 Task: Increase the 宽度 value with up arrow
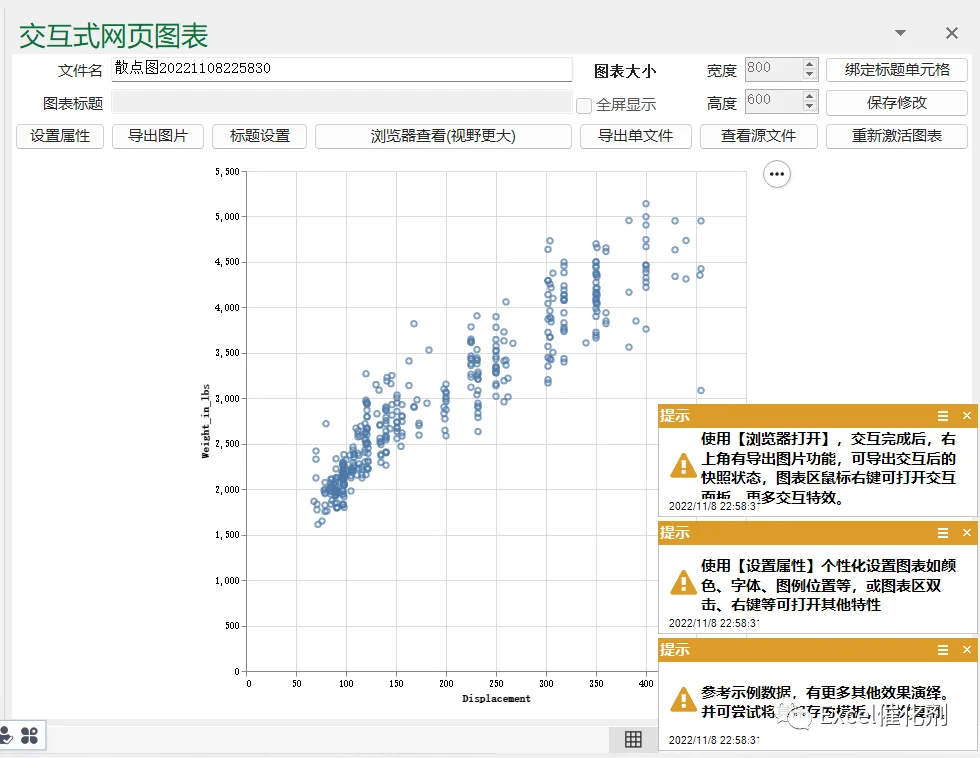(x=809, y=64)
